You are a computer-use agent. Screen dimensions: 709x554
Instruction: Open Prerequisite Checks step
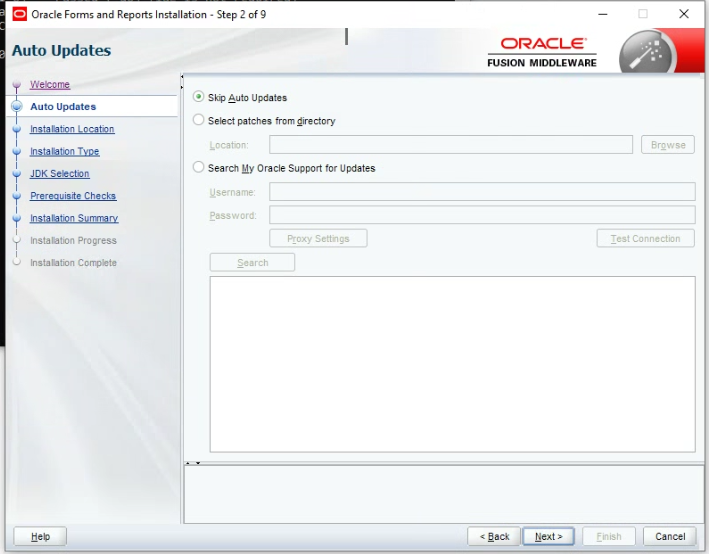(x=73, y=196)
